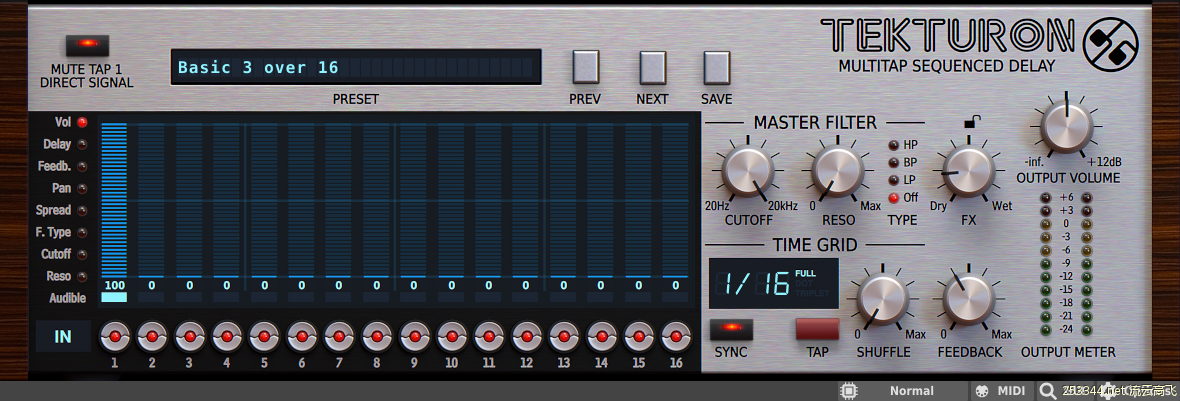Save preset with SAVE button
Screen dimensions: 1180x401
click(x=716, y=67)
